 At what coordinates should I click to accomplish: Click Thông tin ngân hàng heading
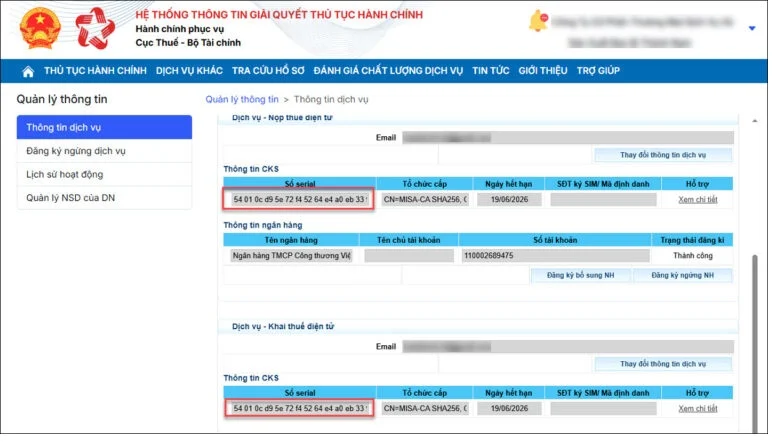pyautogui.click(x=263, y=225)
